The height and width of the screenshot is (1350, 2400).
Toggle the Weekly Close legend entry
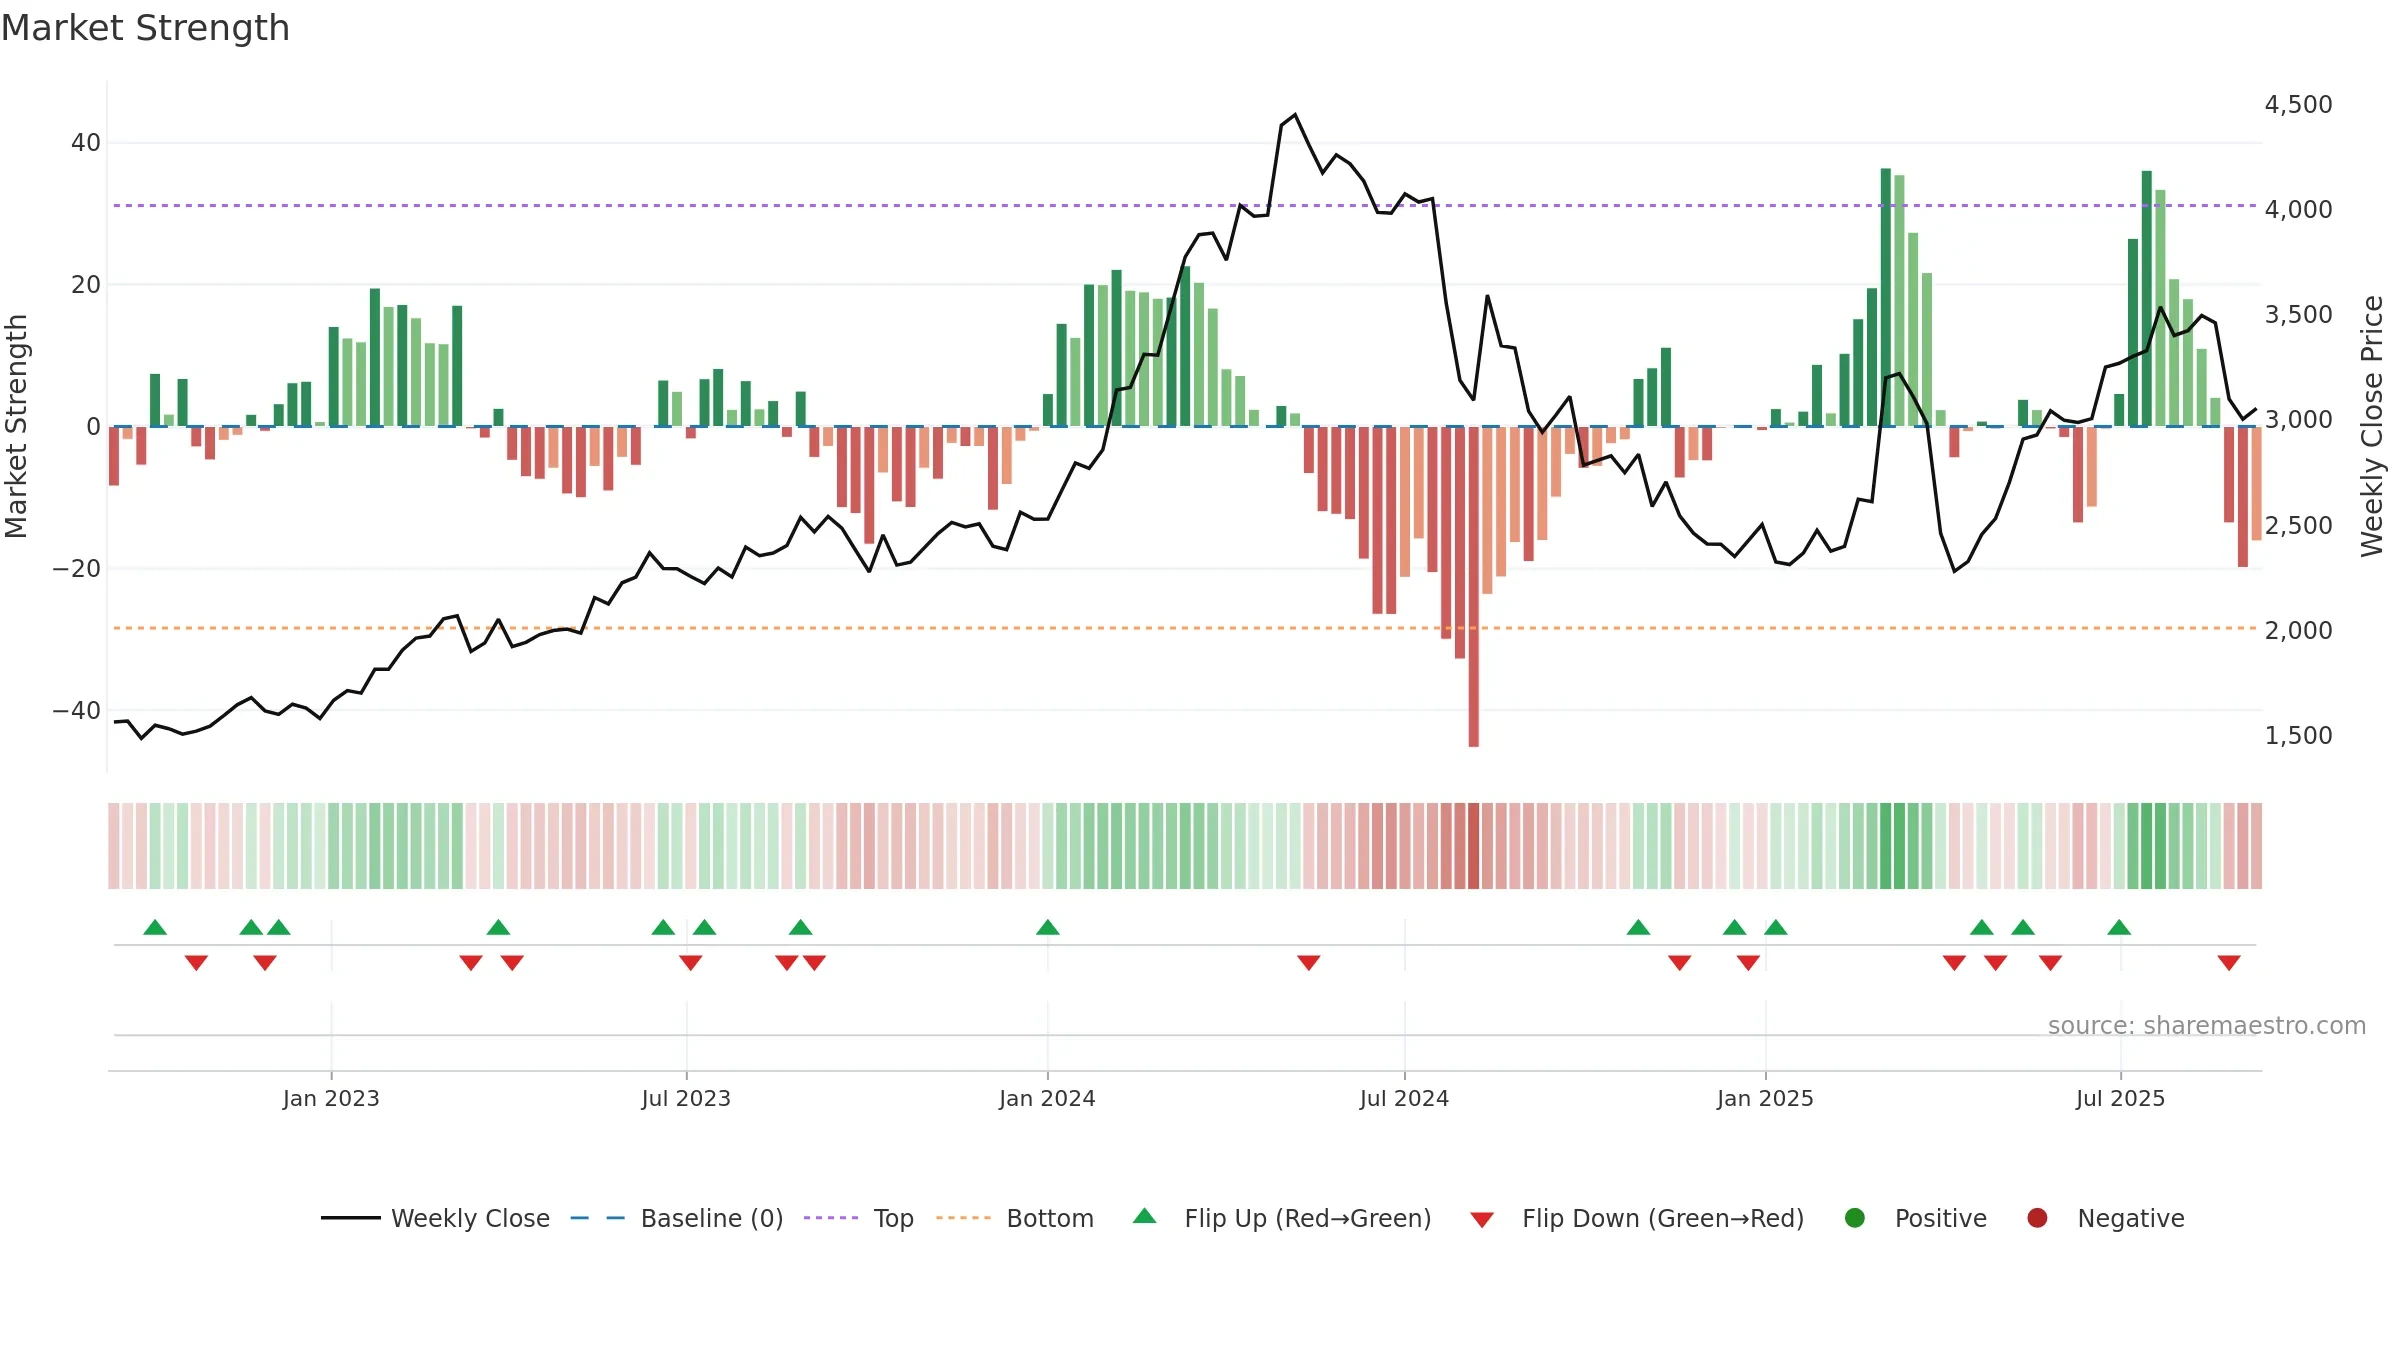[x=435, y=1218]
